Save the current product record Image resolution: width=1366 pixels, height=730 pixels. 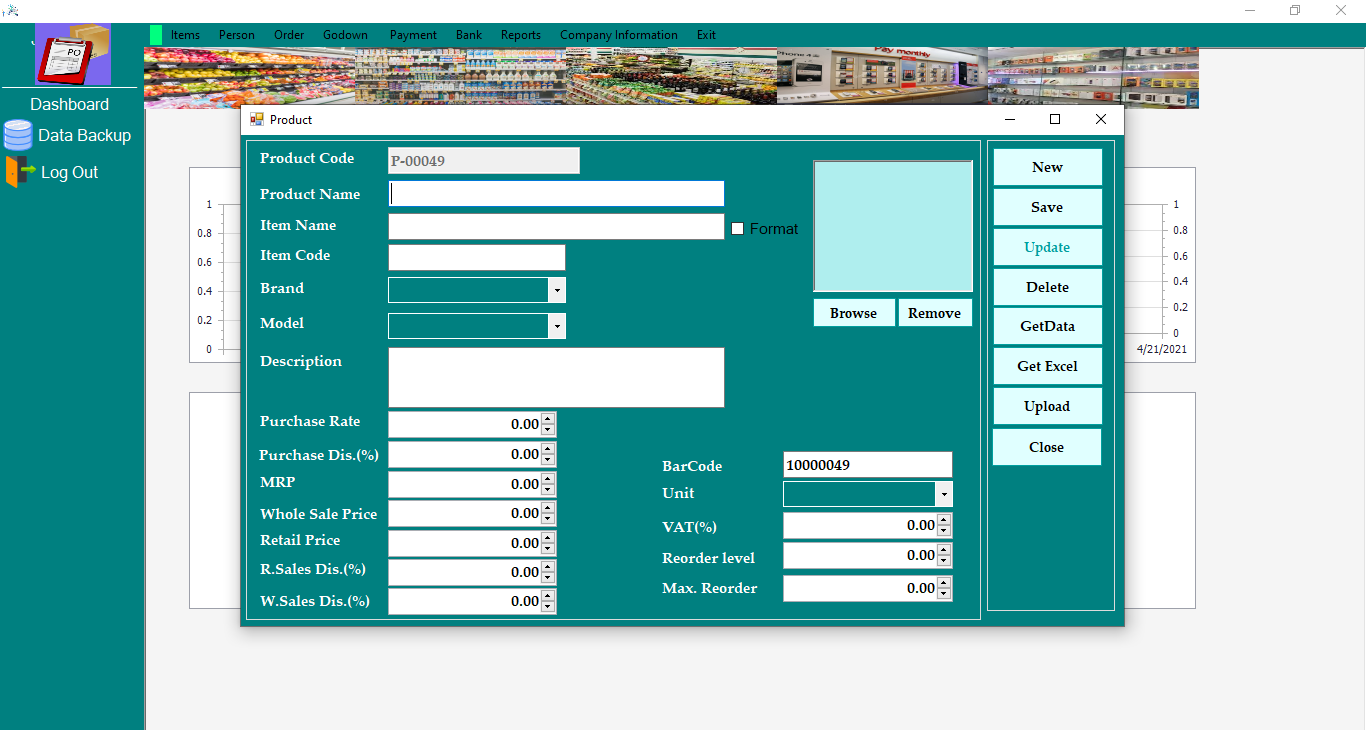tap(1047, 206)
